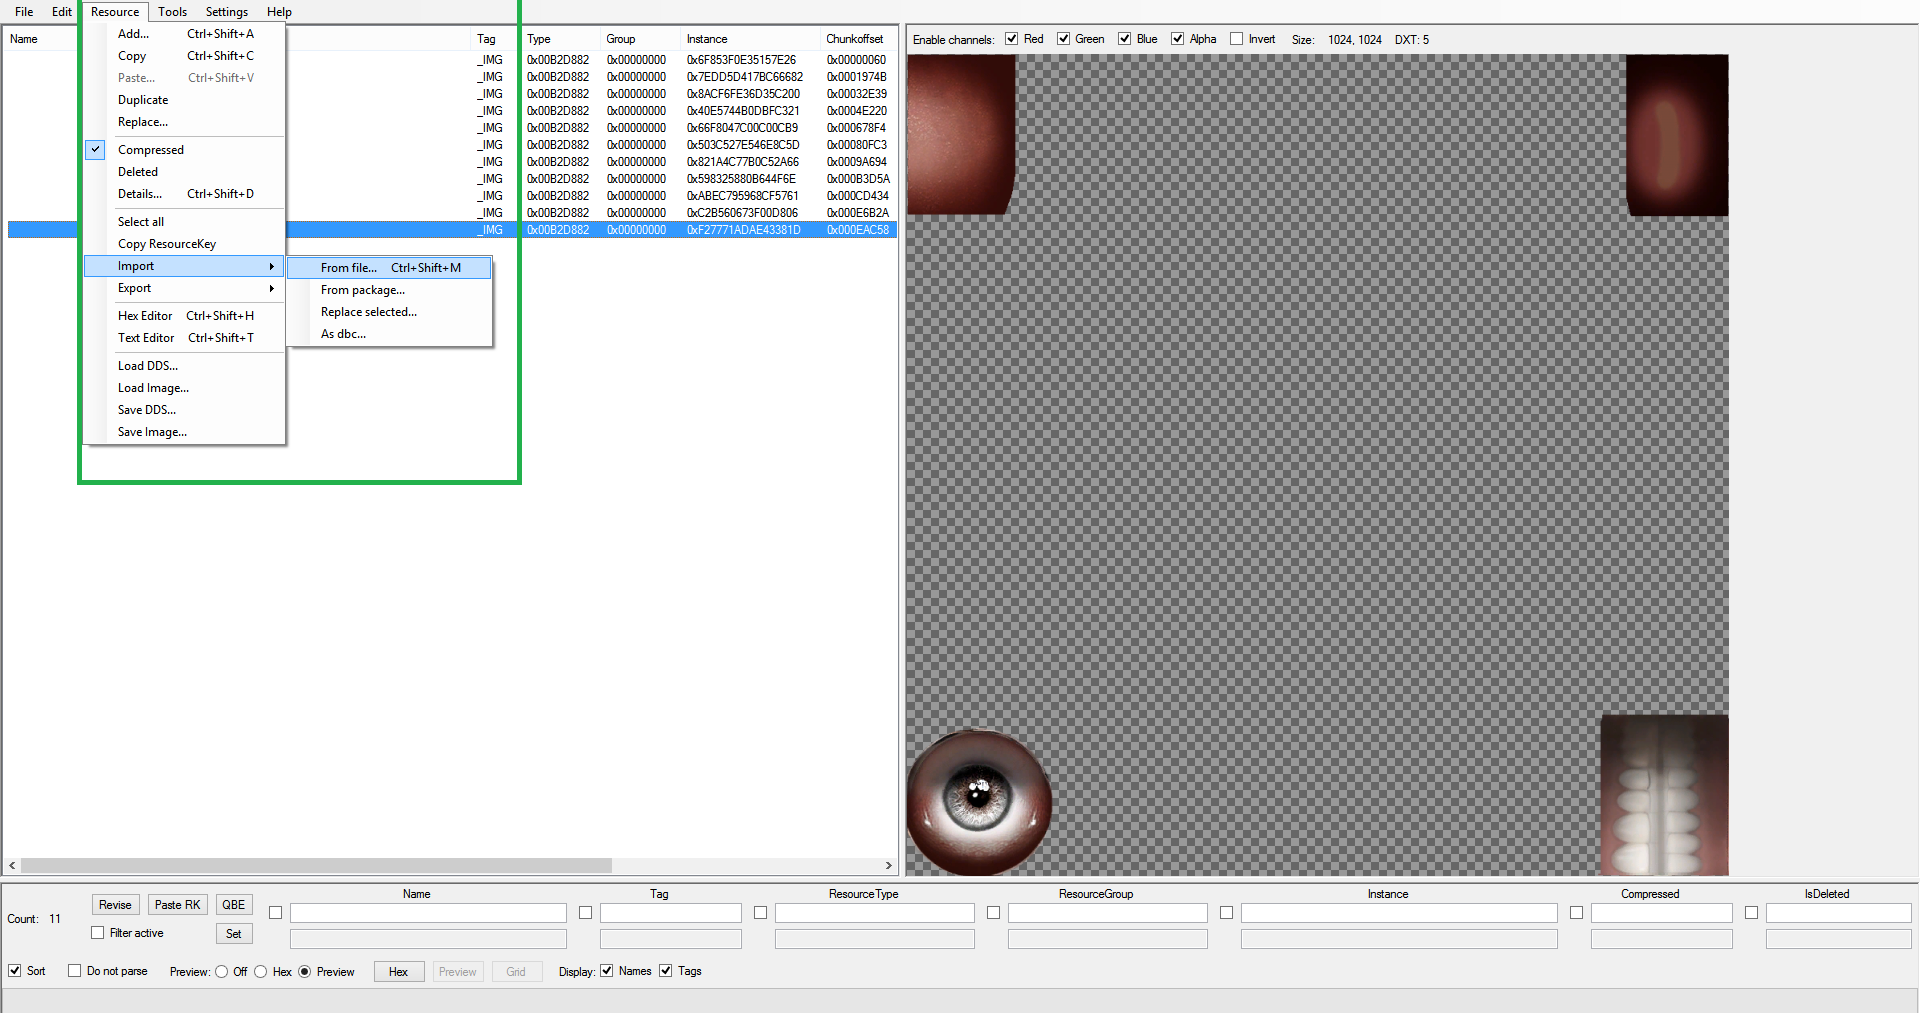This screenshot has height=1013, width=1920.
Task: Check the IsDeleted filter checkbox
Action: point(1752,913)
